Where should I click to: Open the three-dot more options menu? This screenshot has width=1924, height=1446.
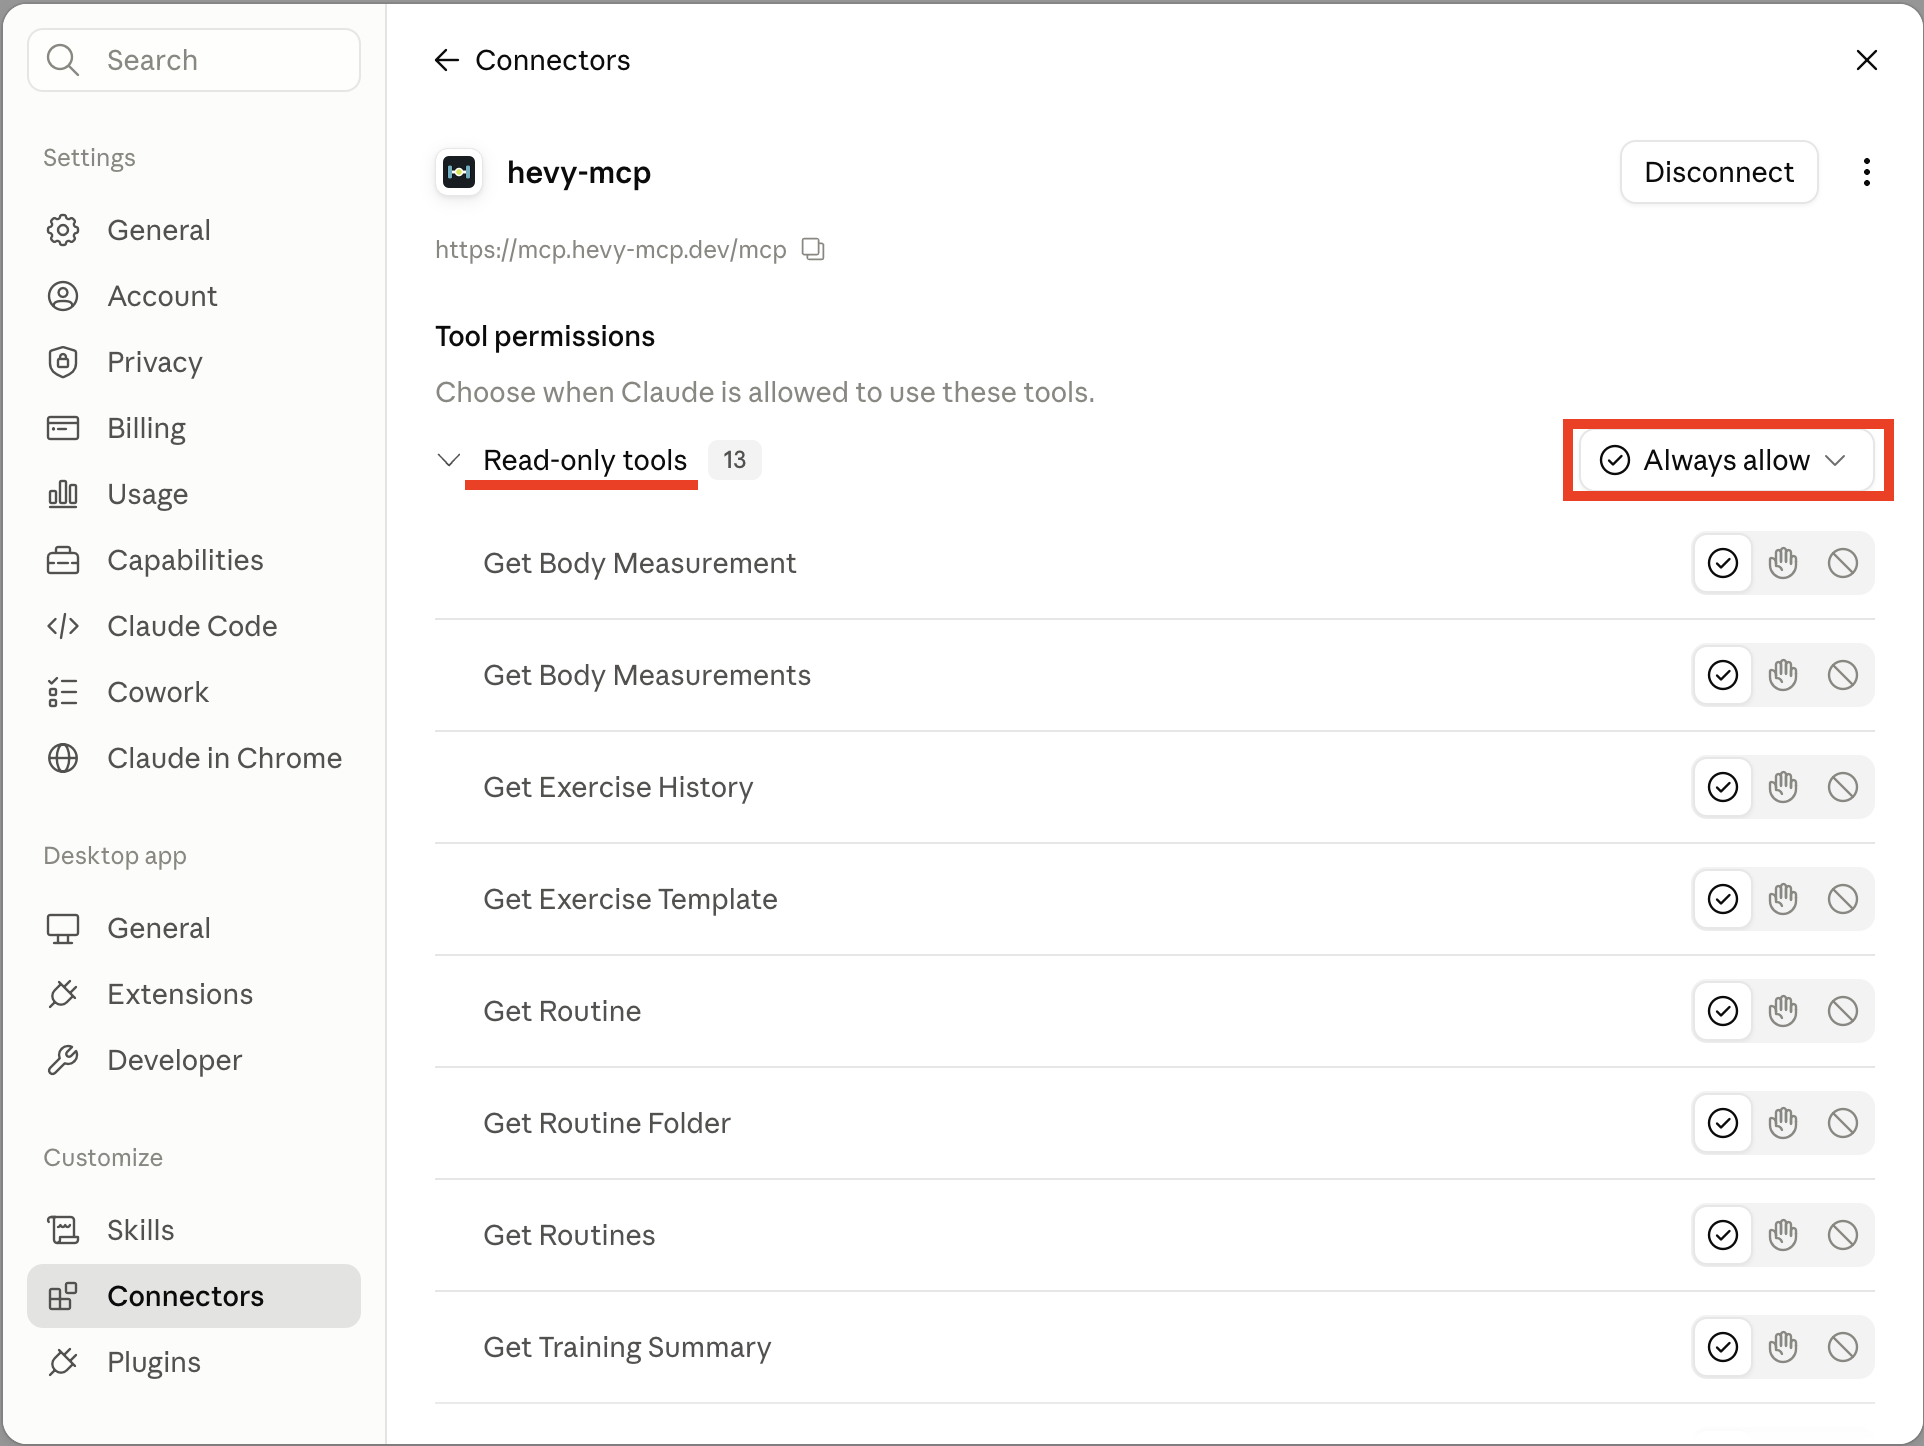pos(1866,172)
